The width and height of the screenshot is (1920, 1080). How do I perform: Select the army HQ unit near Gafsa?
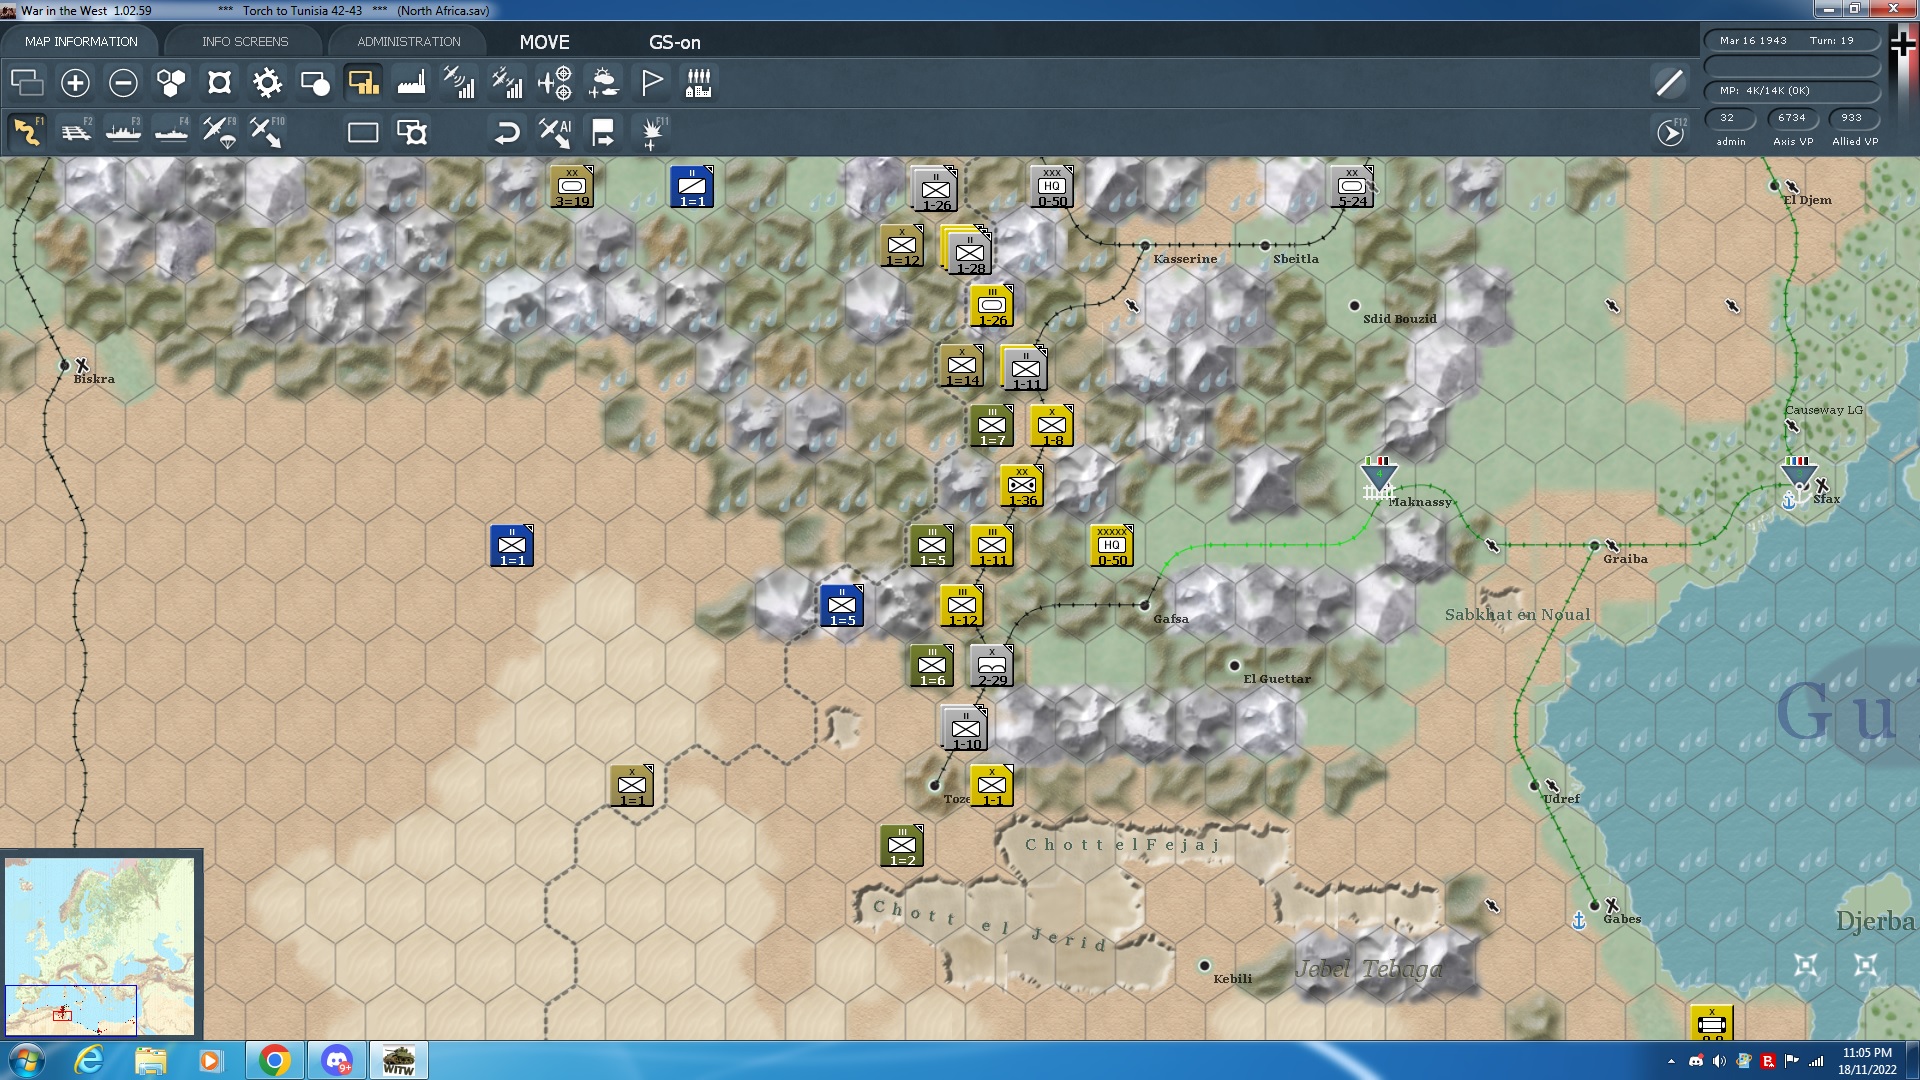click(x=1112, y=545)
